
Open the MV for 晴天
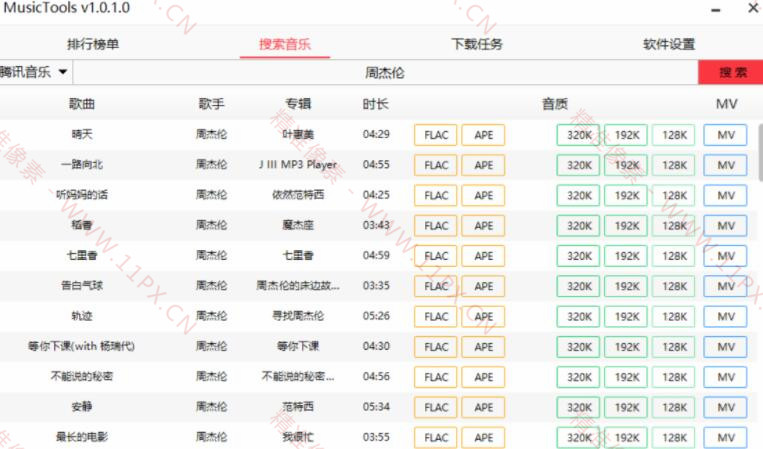point(726,135)
